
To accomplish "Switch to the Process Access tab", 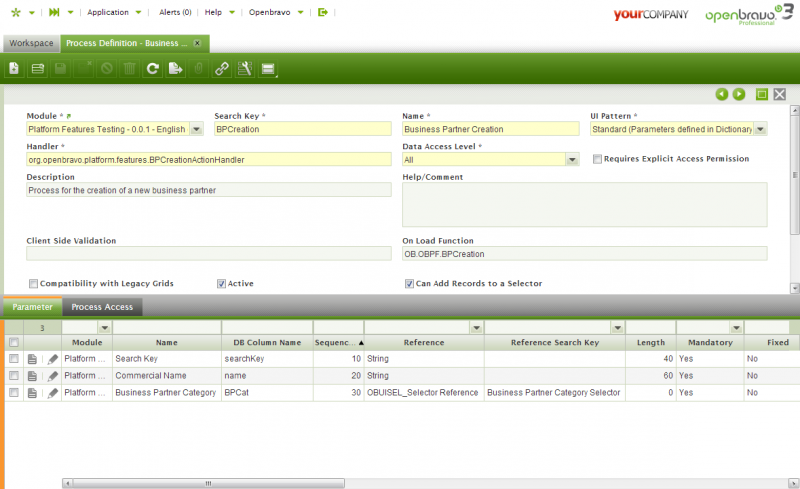I will (100, 307).
